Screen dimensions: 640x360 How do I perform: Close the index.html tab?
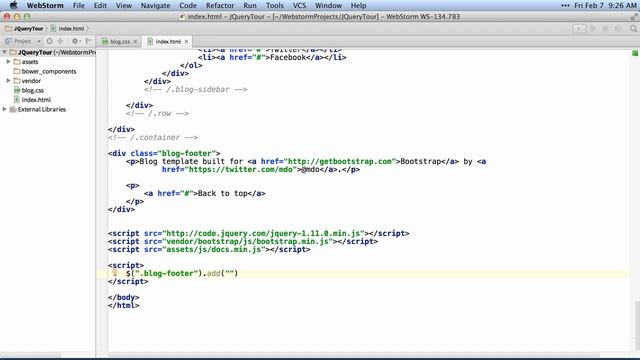(x=187, y=42)
